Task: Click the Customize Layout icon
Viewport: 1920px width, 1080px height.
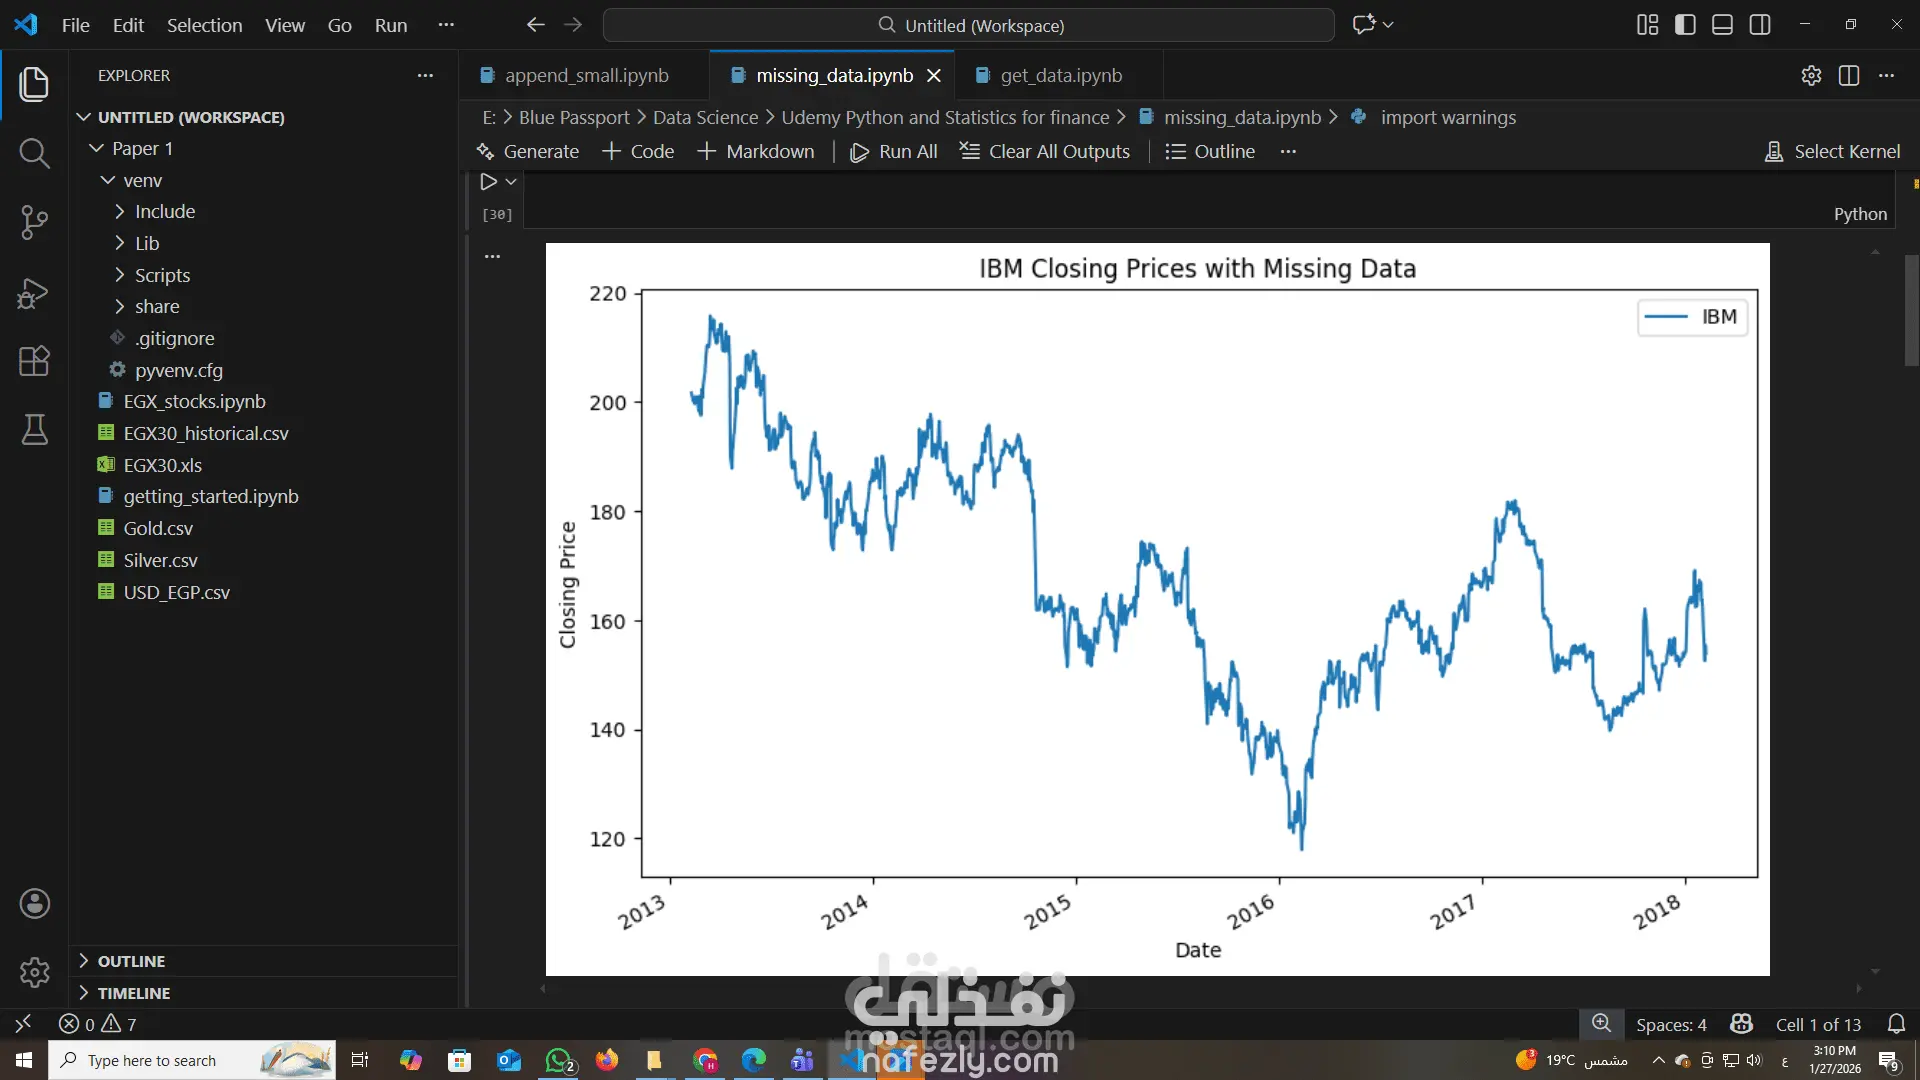Action: pyautogui.click(x=1647, y=25)
